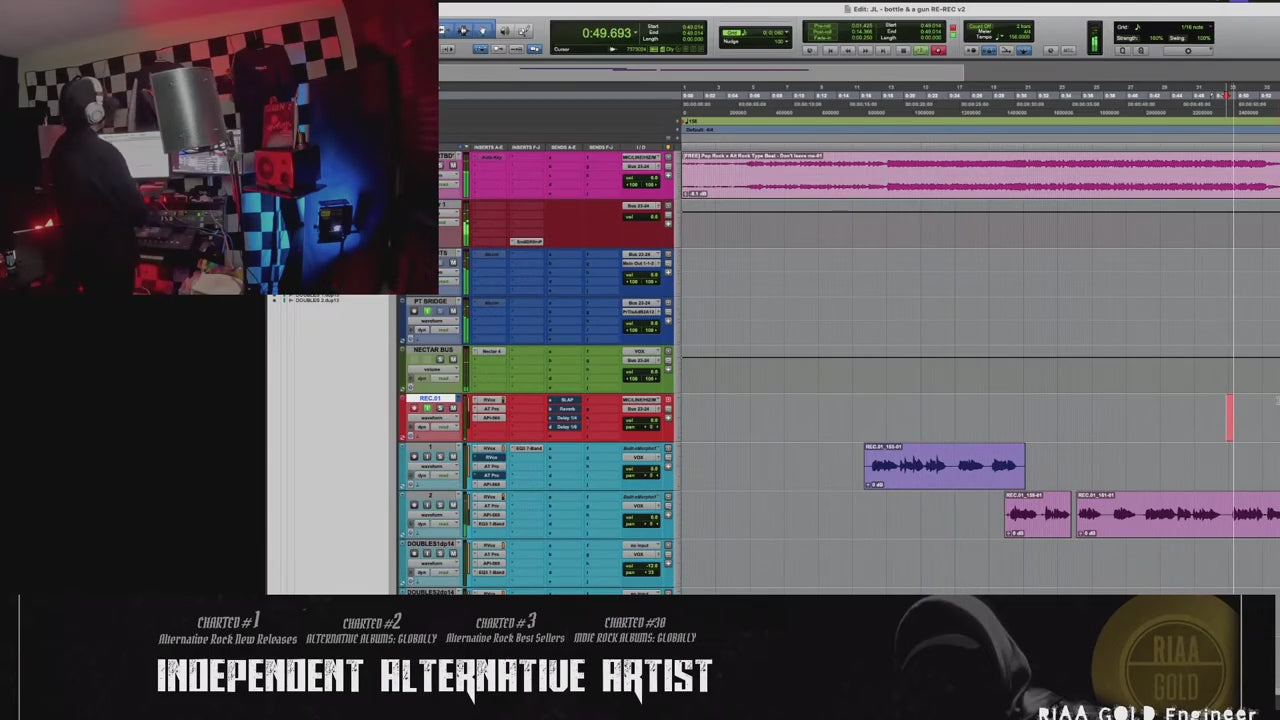This screenshot has height=720, width=1280.
Task: Click the SENDS A-E column header
Action: [x=563, y=147]
